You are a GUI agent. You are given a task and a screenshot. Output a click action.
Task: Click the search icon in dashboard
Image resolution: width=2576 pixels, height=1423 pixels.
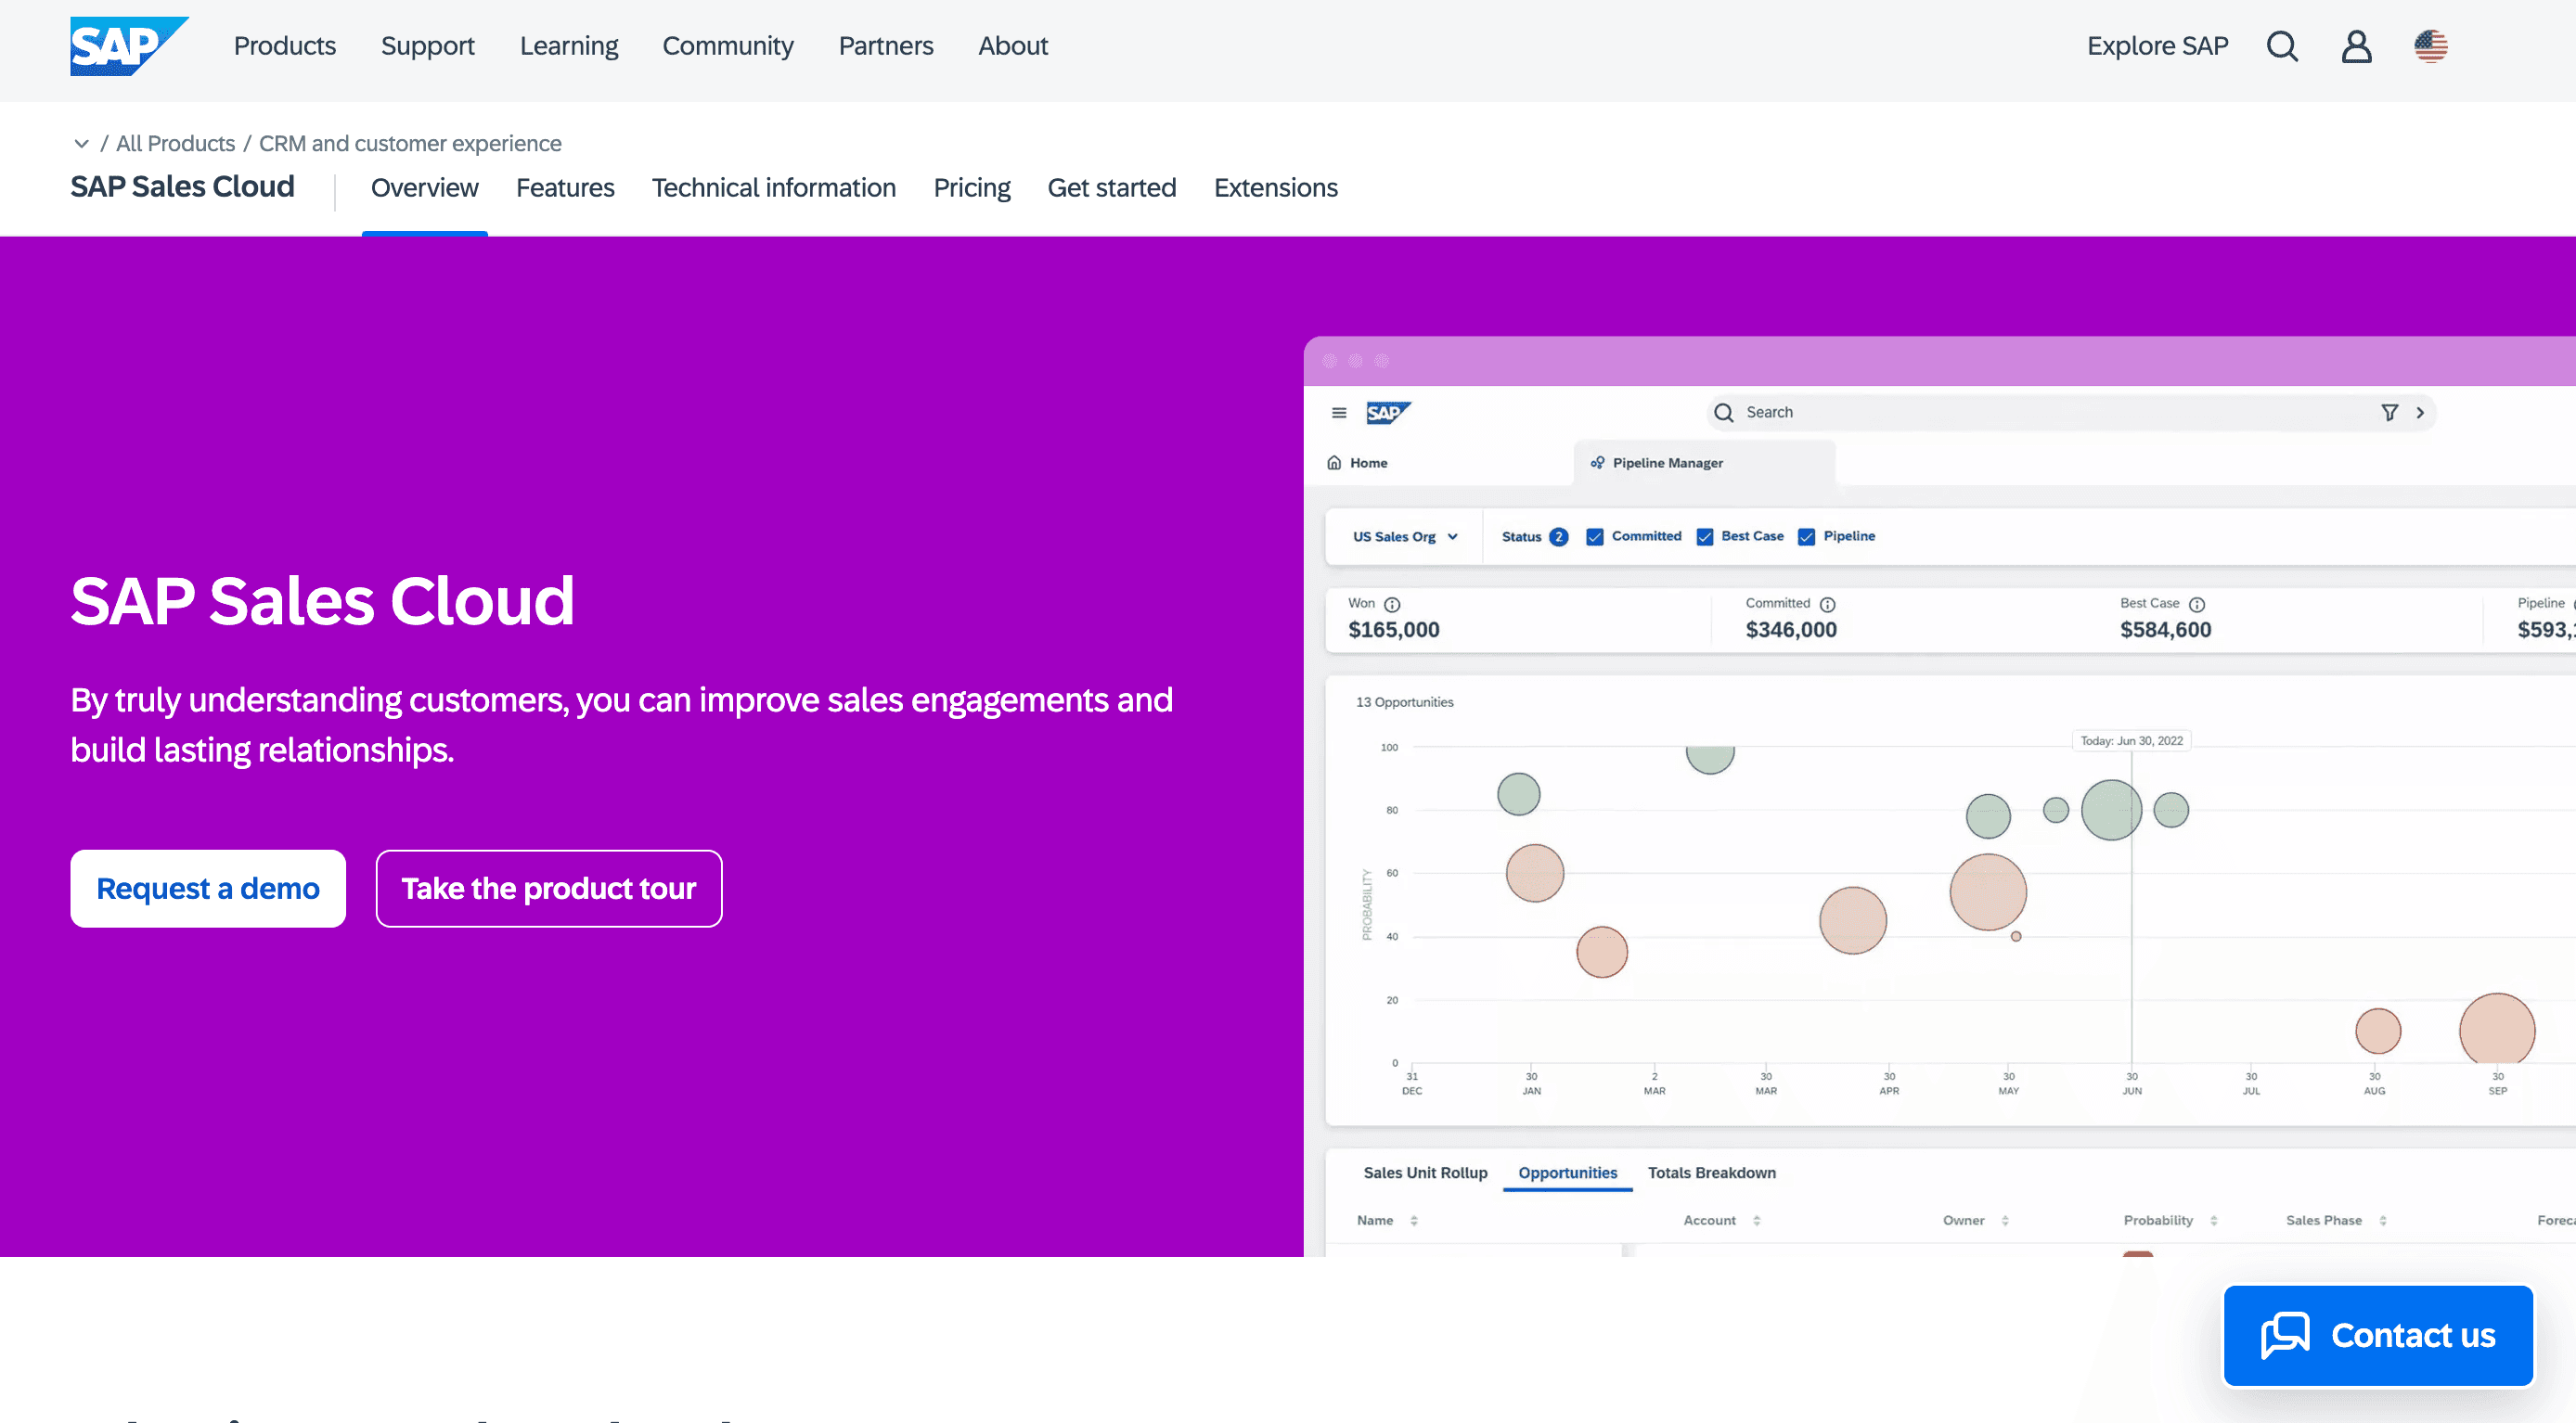pos(1722,412)
